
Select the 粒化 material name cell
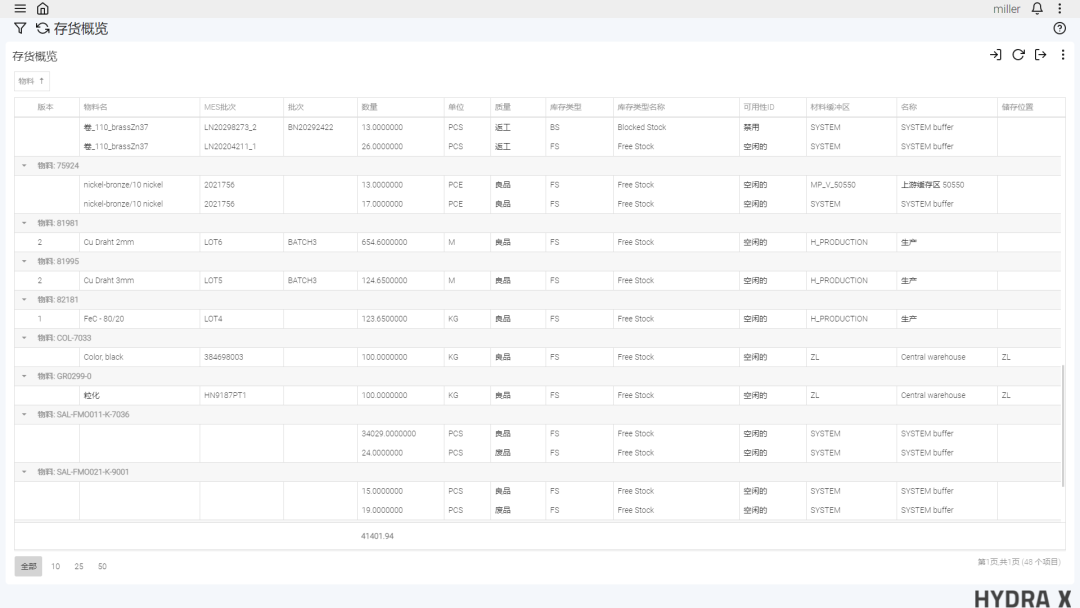(140, 395)
